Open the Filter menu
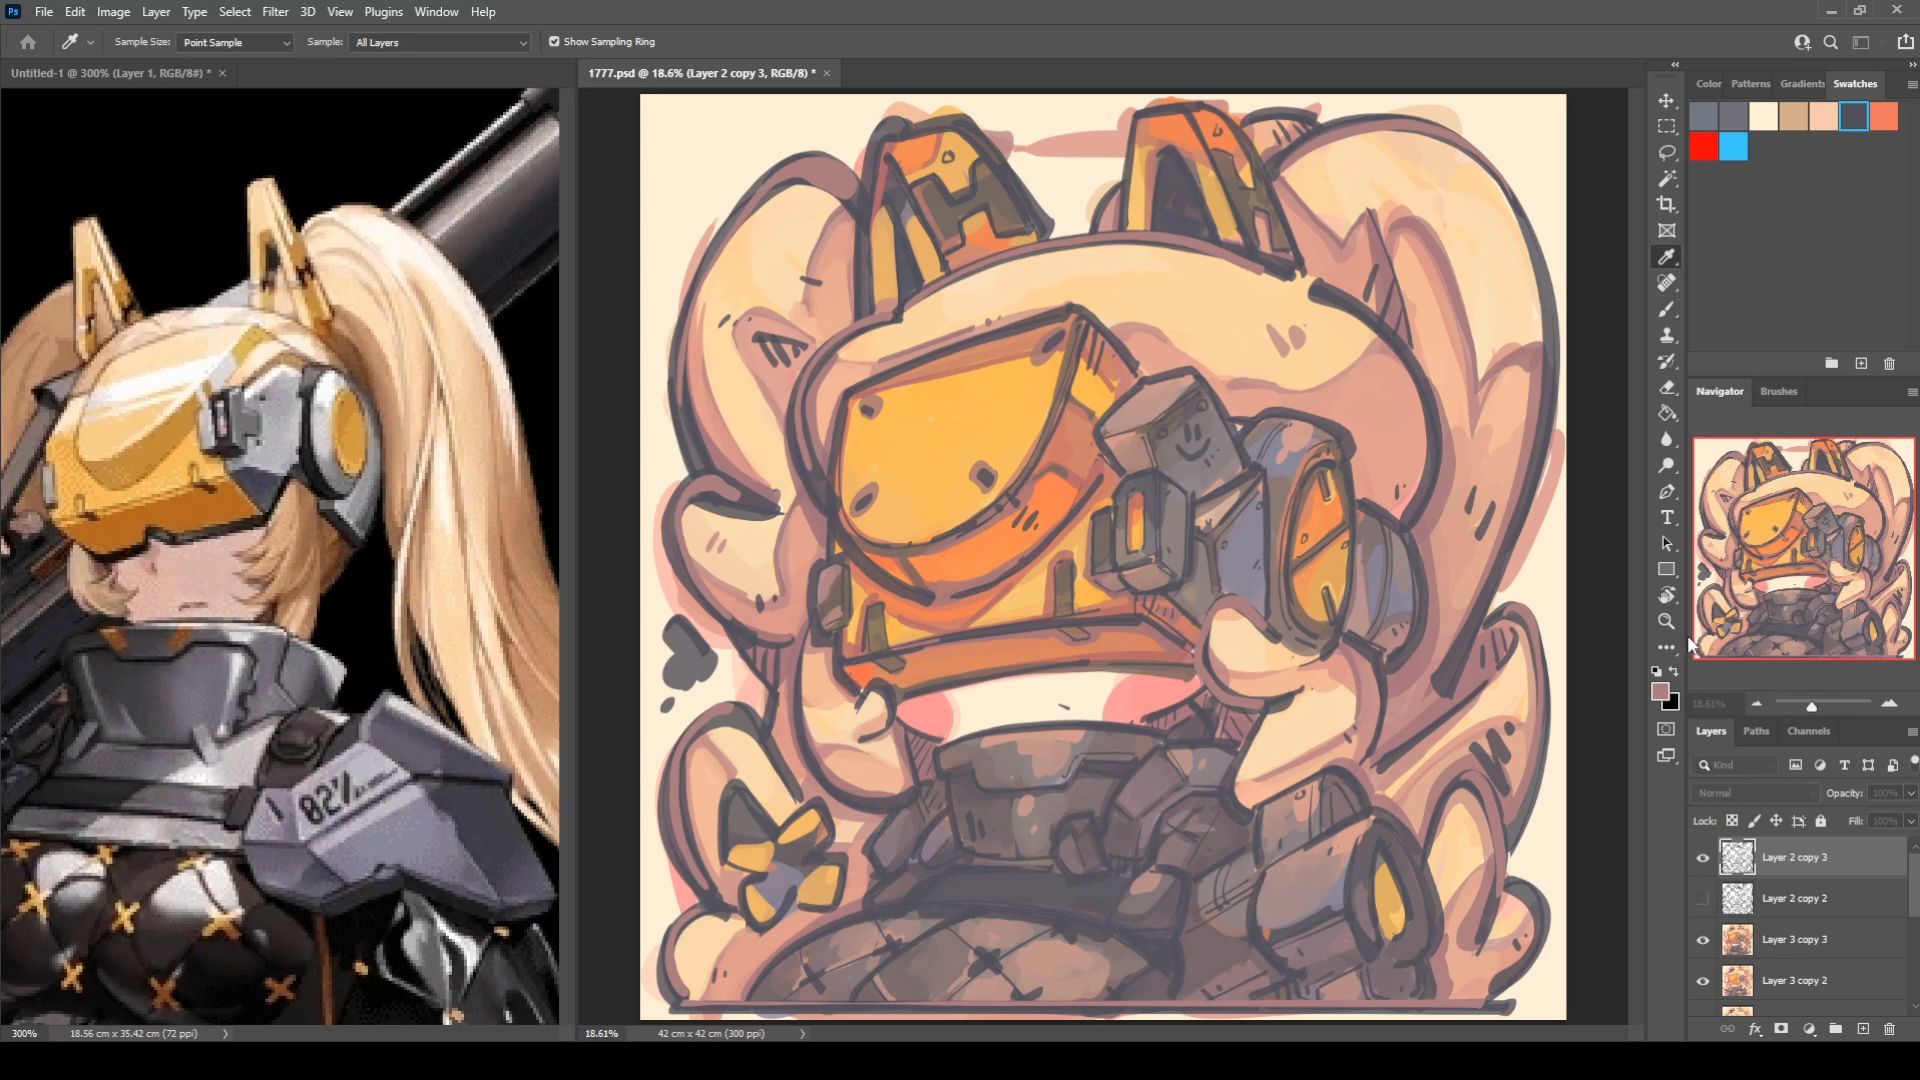The image size is (1920, 1080). [x=275, y=12]
